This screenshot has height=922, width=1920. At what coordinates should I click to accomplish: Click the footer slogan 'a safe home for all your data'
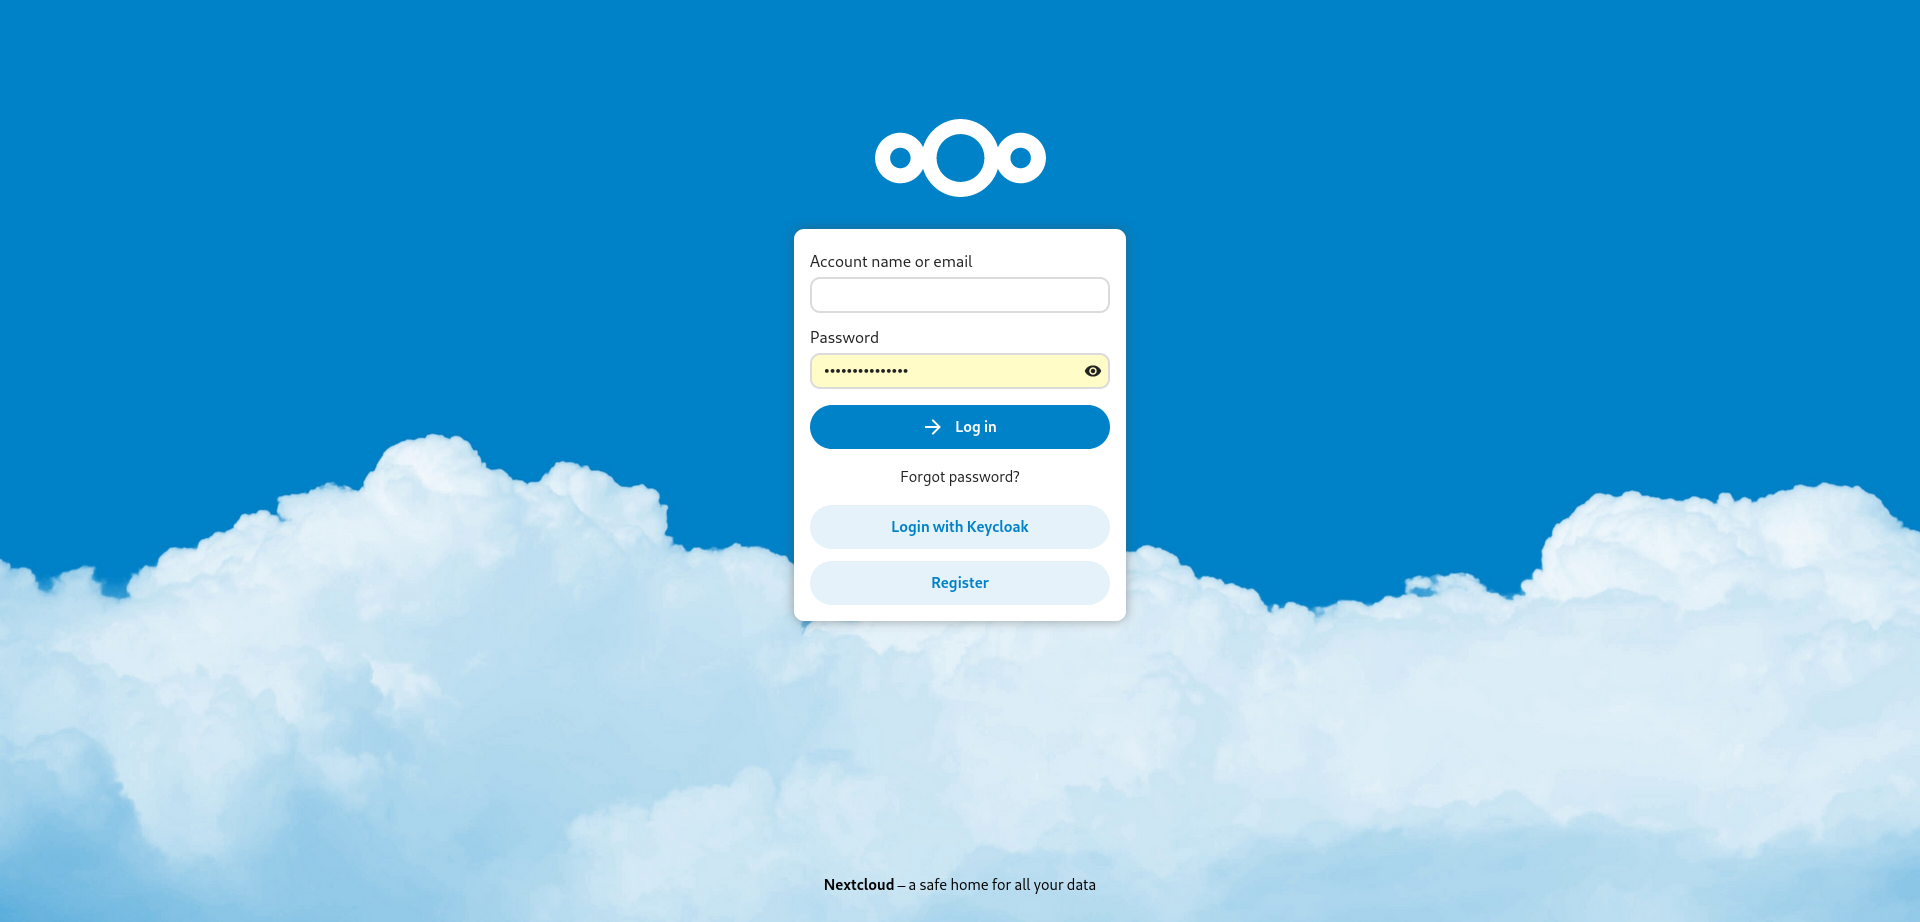[1002, 885]
